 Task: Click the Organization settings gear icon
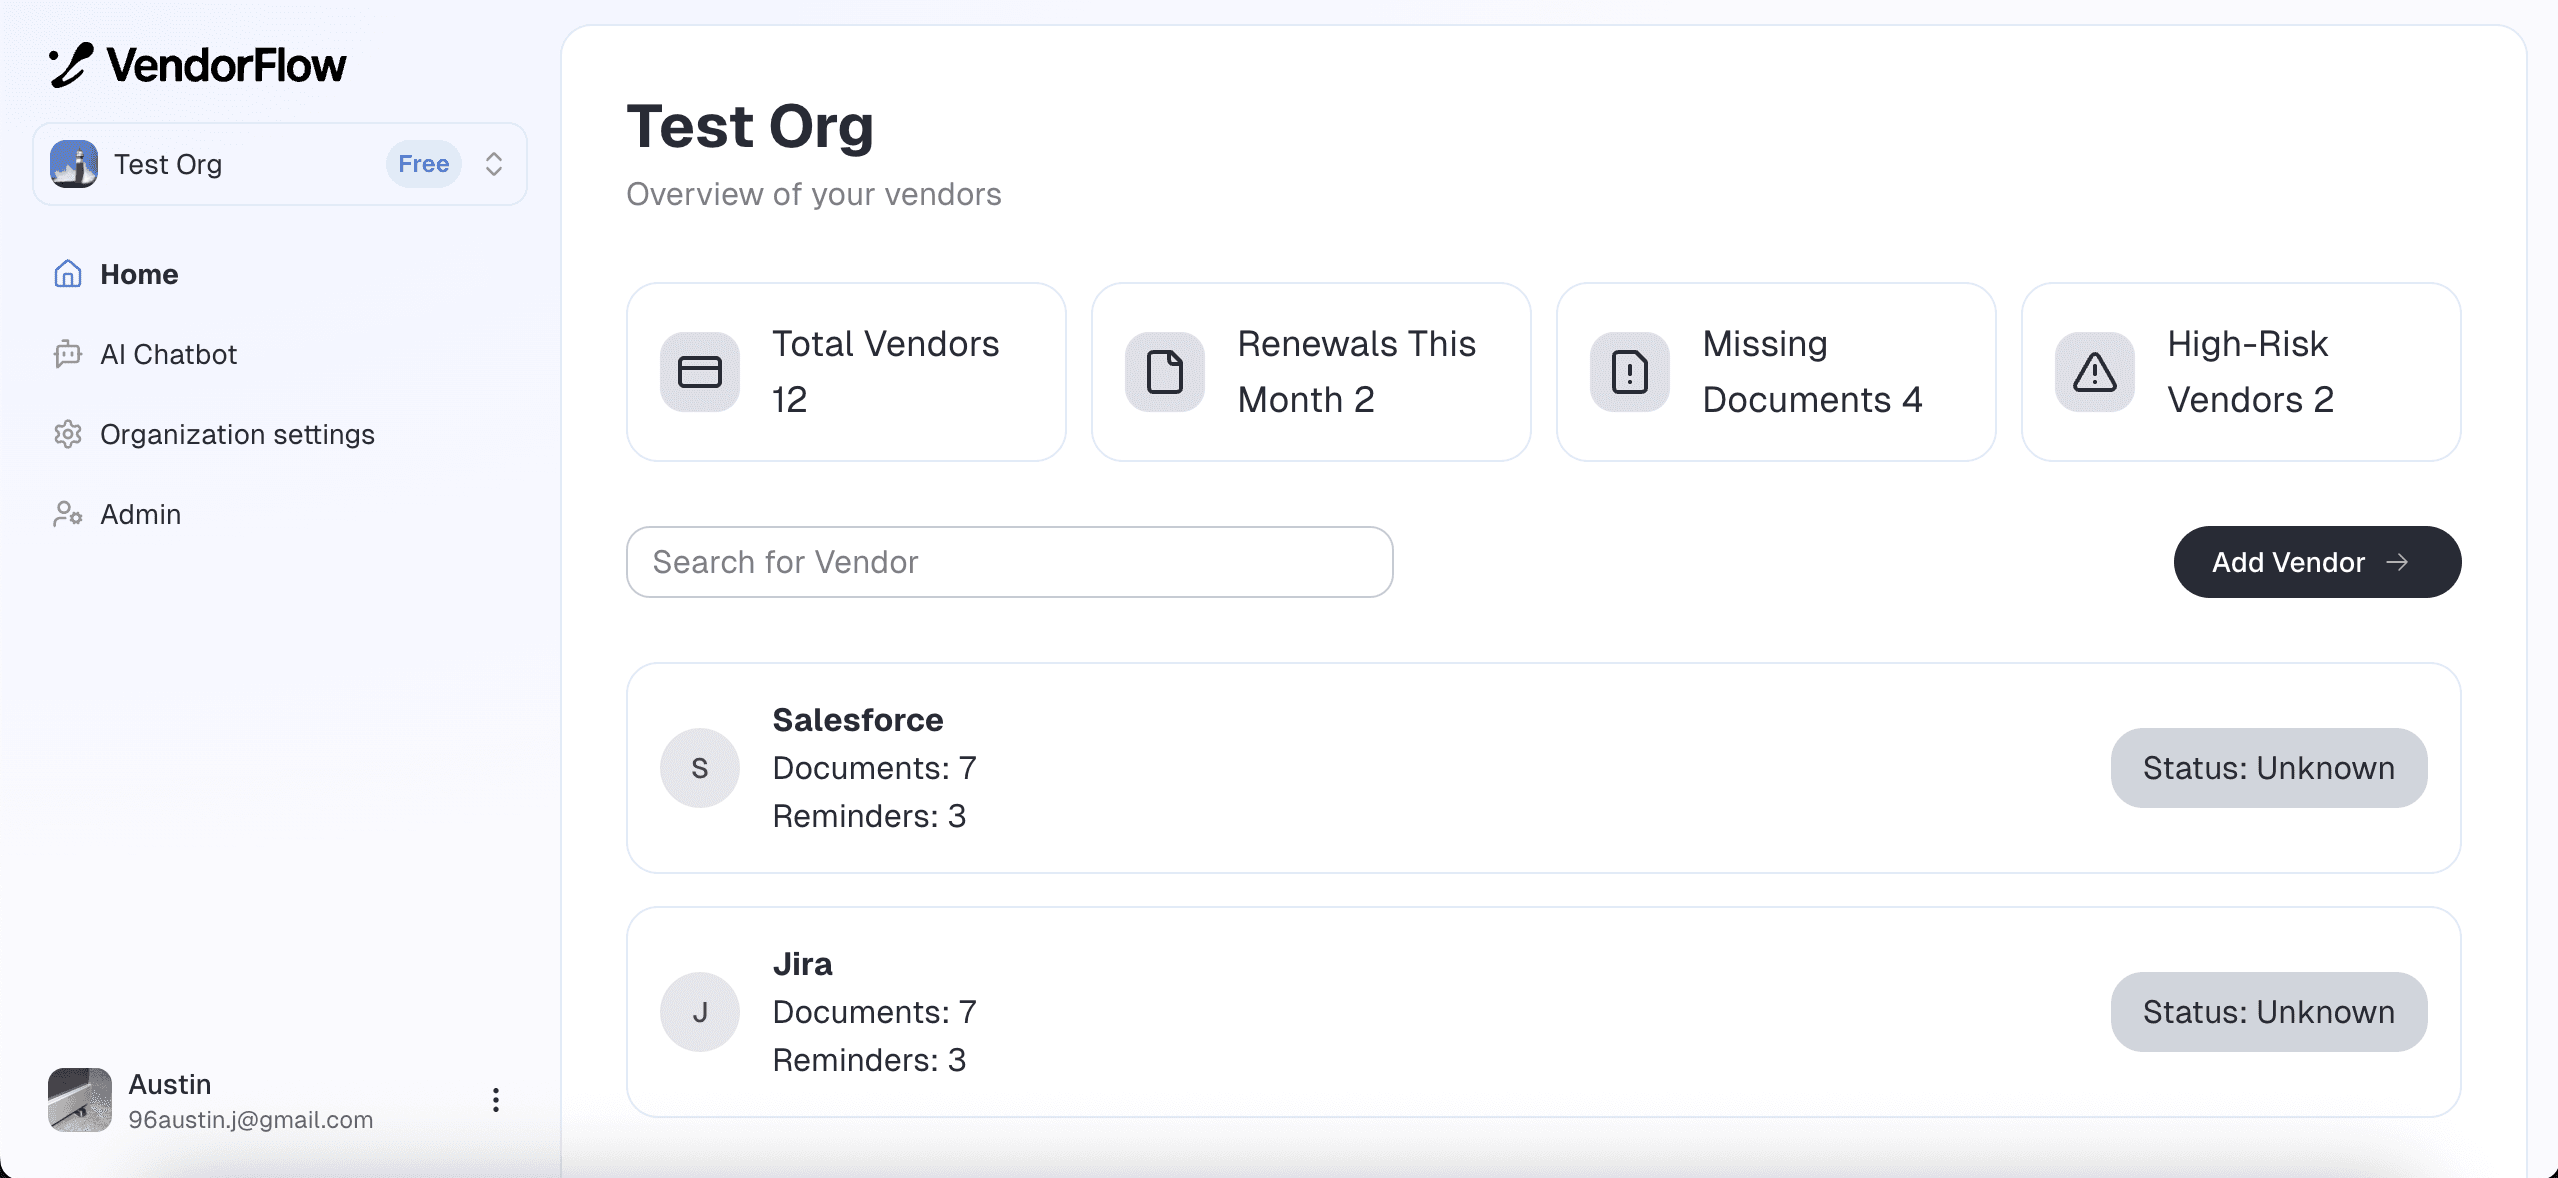68,434
